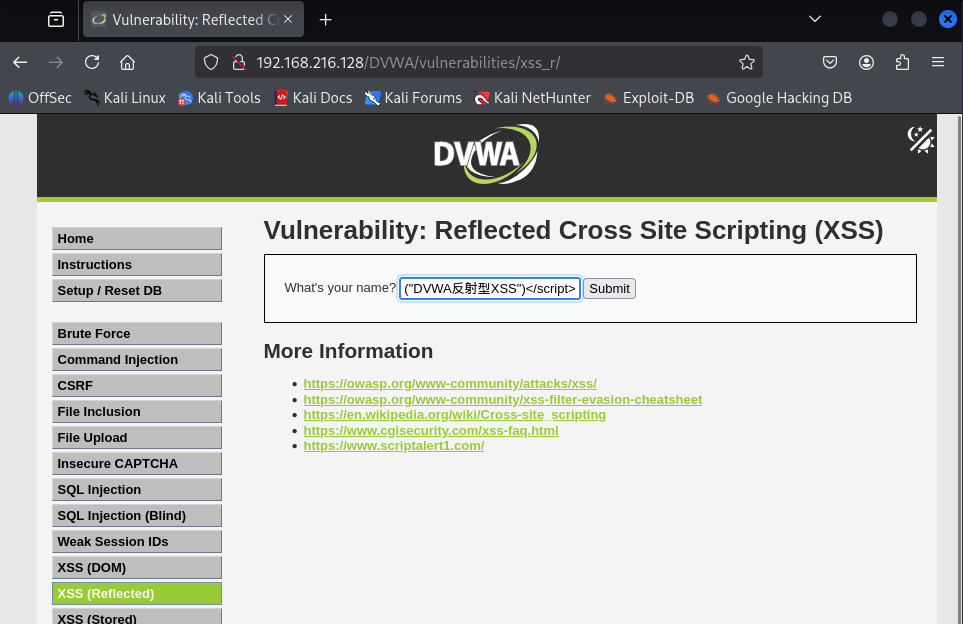The image size is (963, 624).
Task: Go to File Upload page
Action: coord(137,437)
